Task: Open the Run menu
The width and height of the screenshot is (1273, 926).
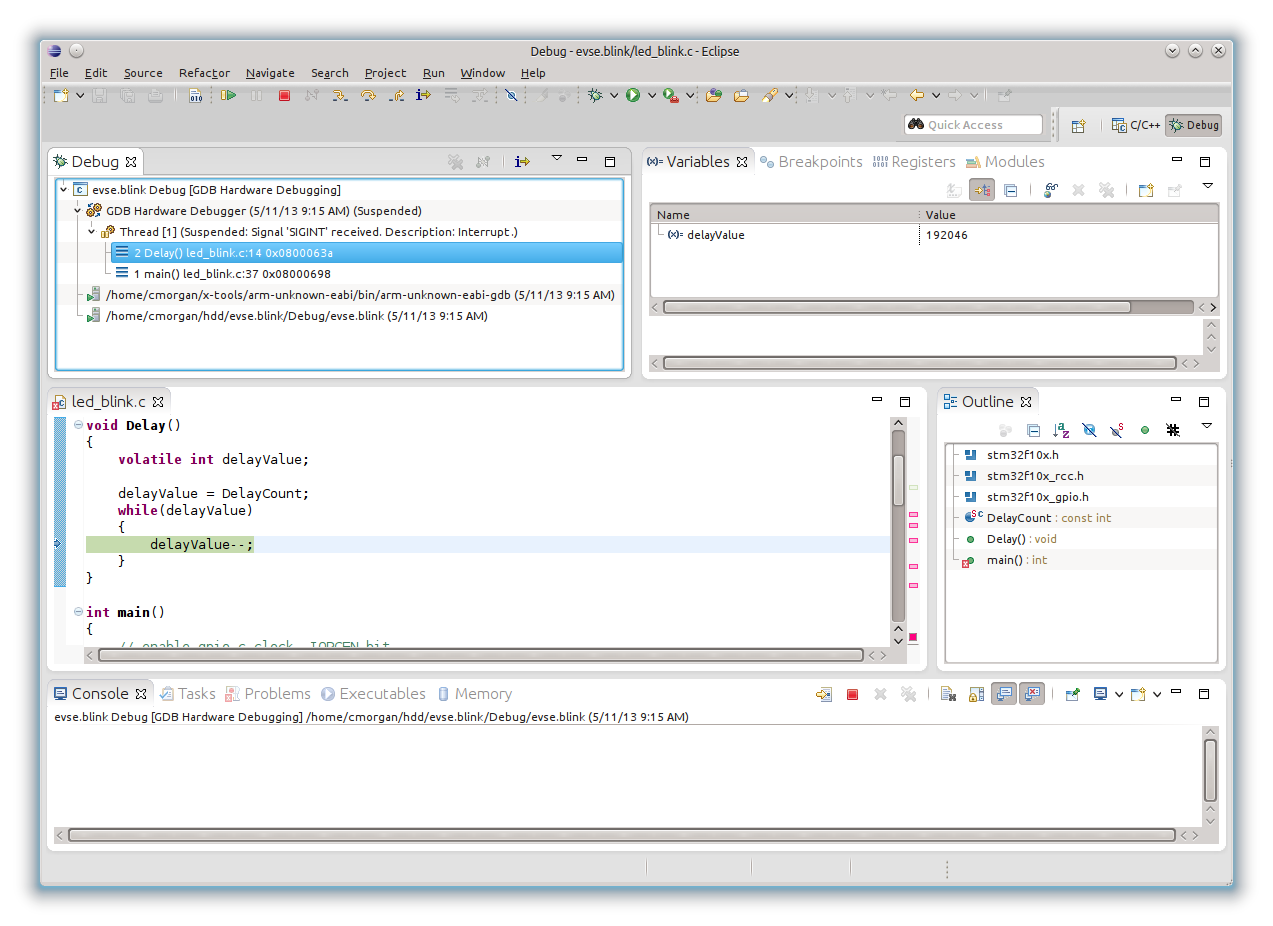Action: (433, 73)
